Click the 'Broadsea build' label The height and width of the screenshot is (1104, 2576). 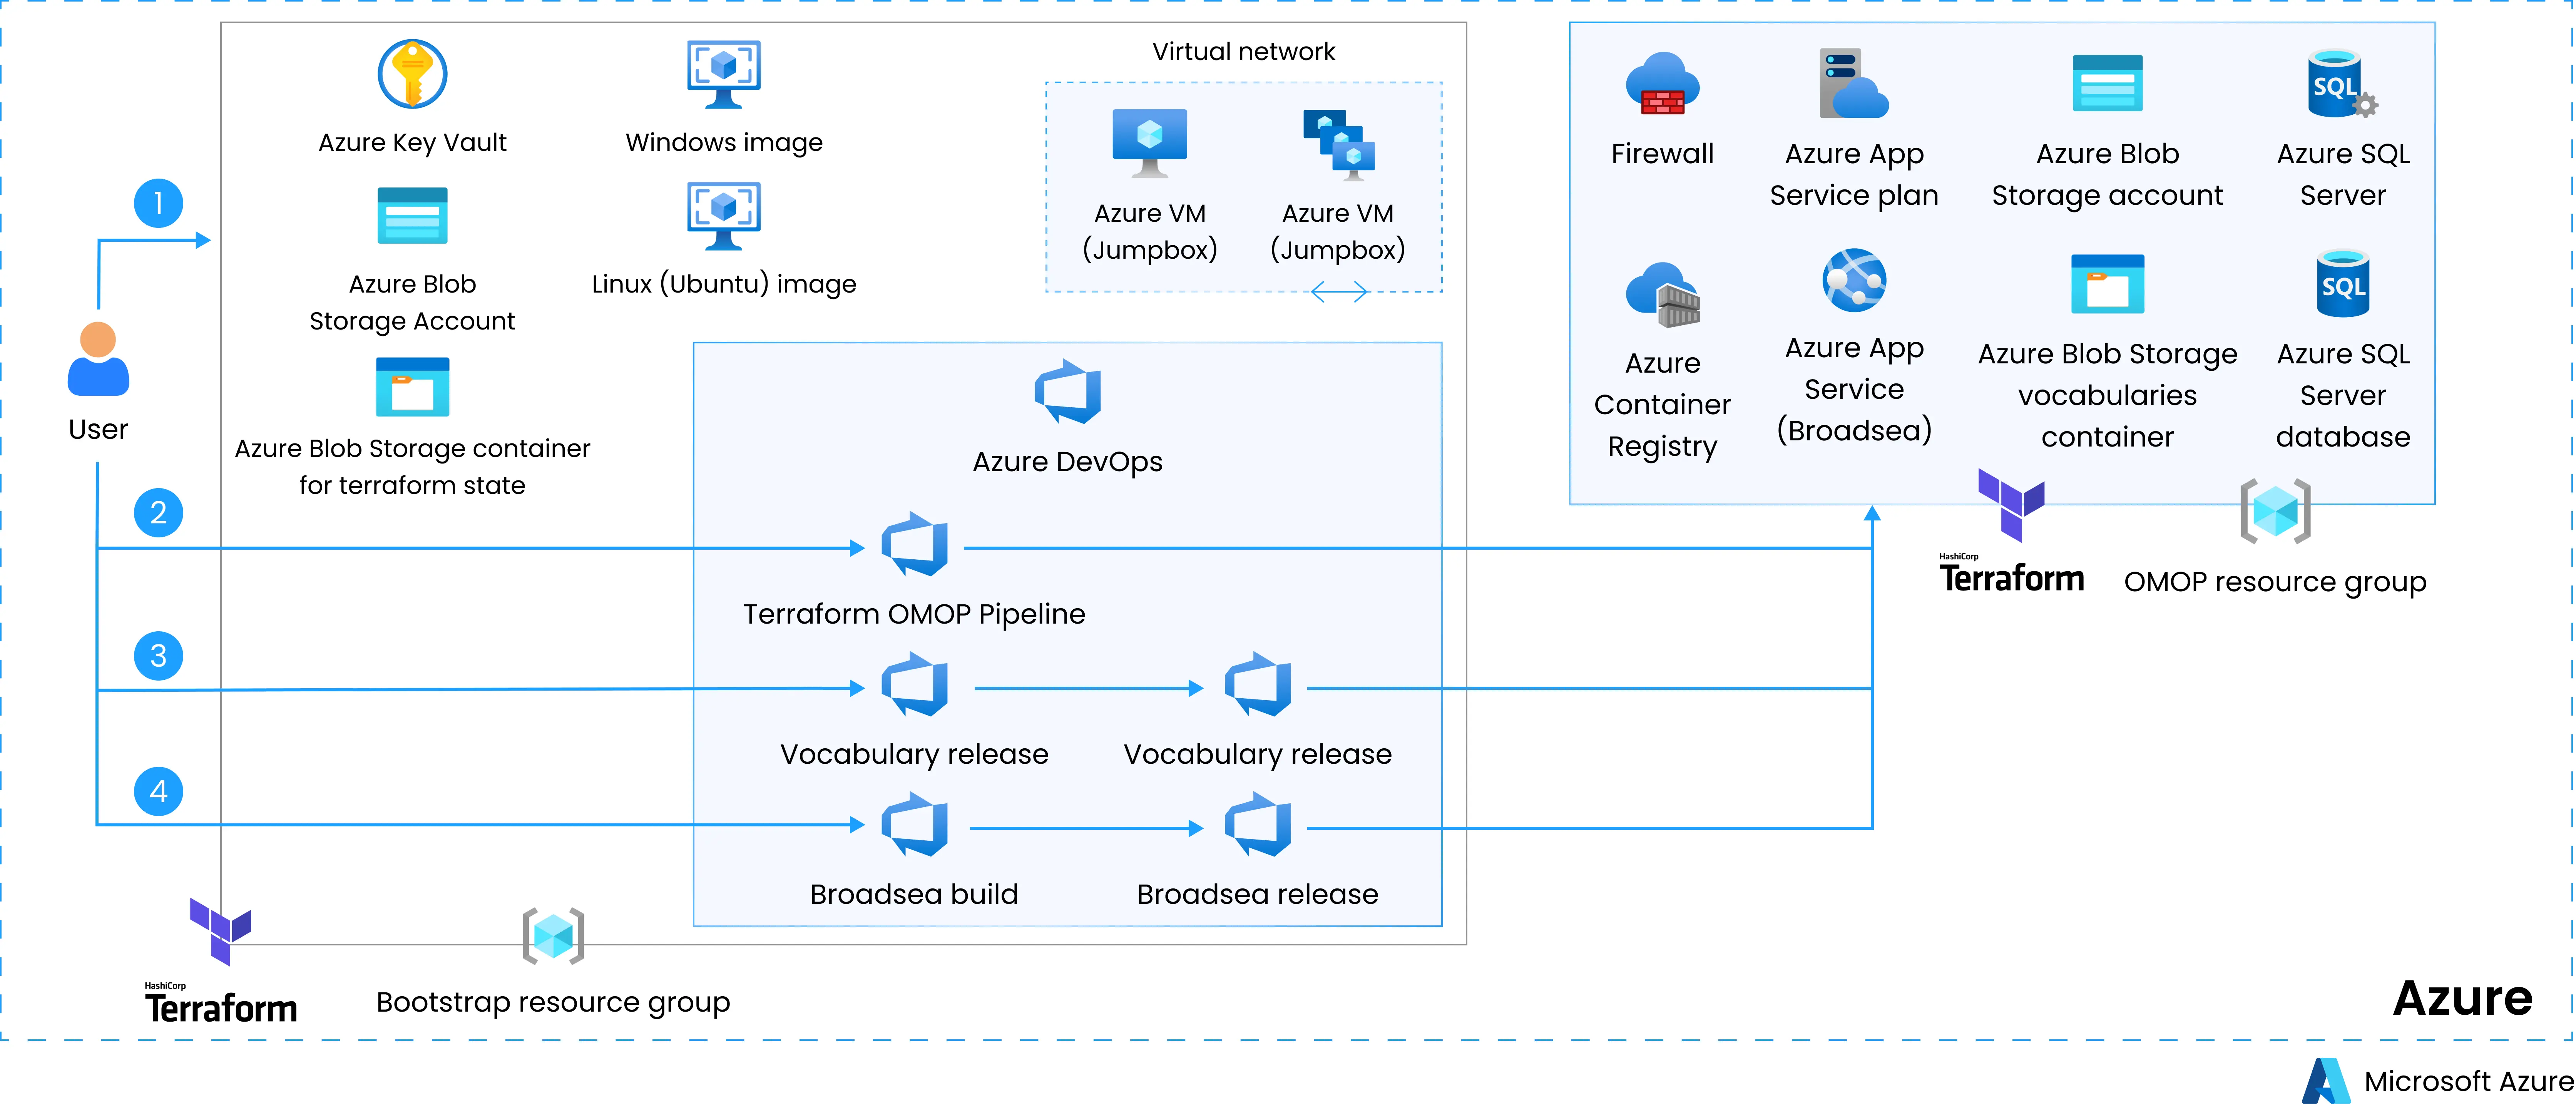[914, 894]
